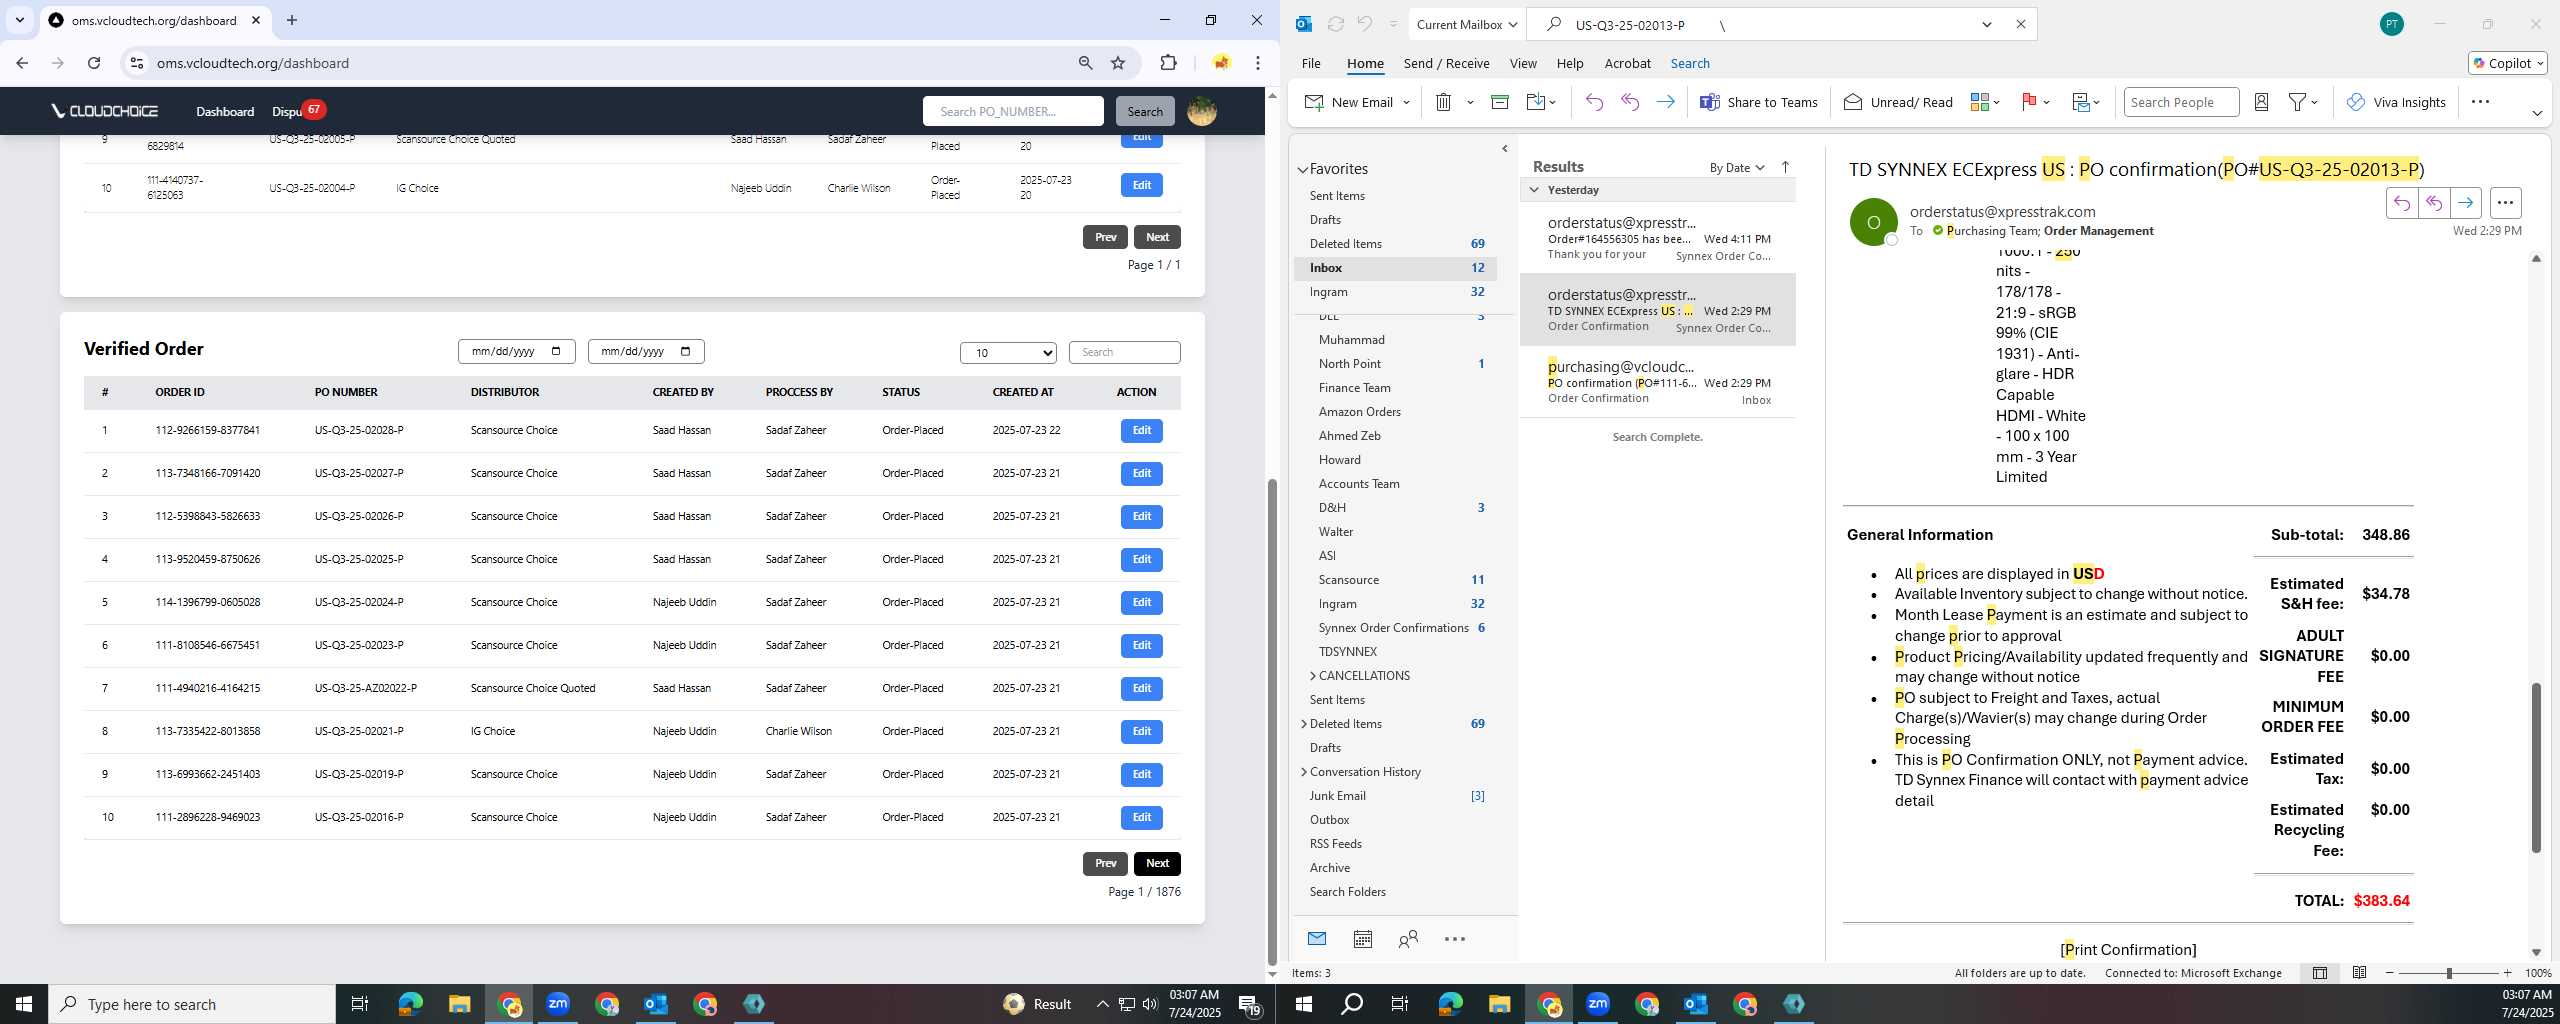The height and width of the screenshot is (1024, 2560).
Task: Click the zoom-in plus in the Outlook status bar
Action: tap(2507, 973)
